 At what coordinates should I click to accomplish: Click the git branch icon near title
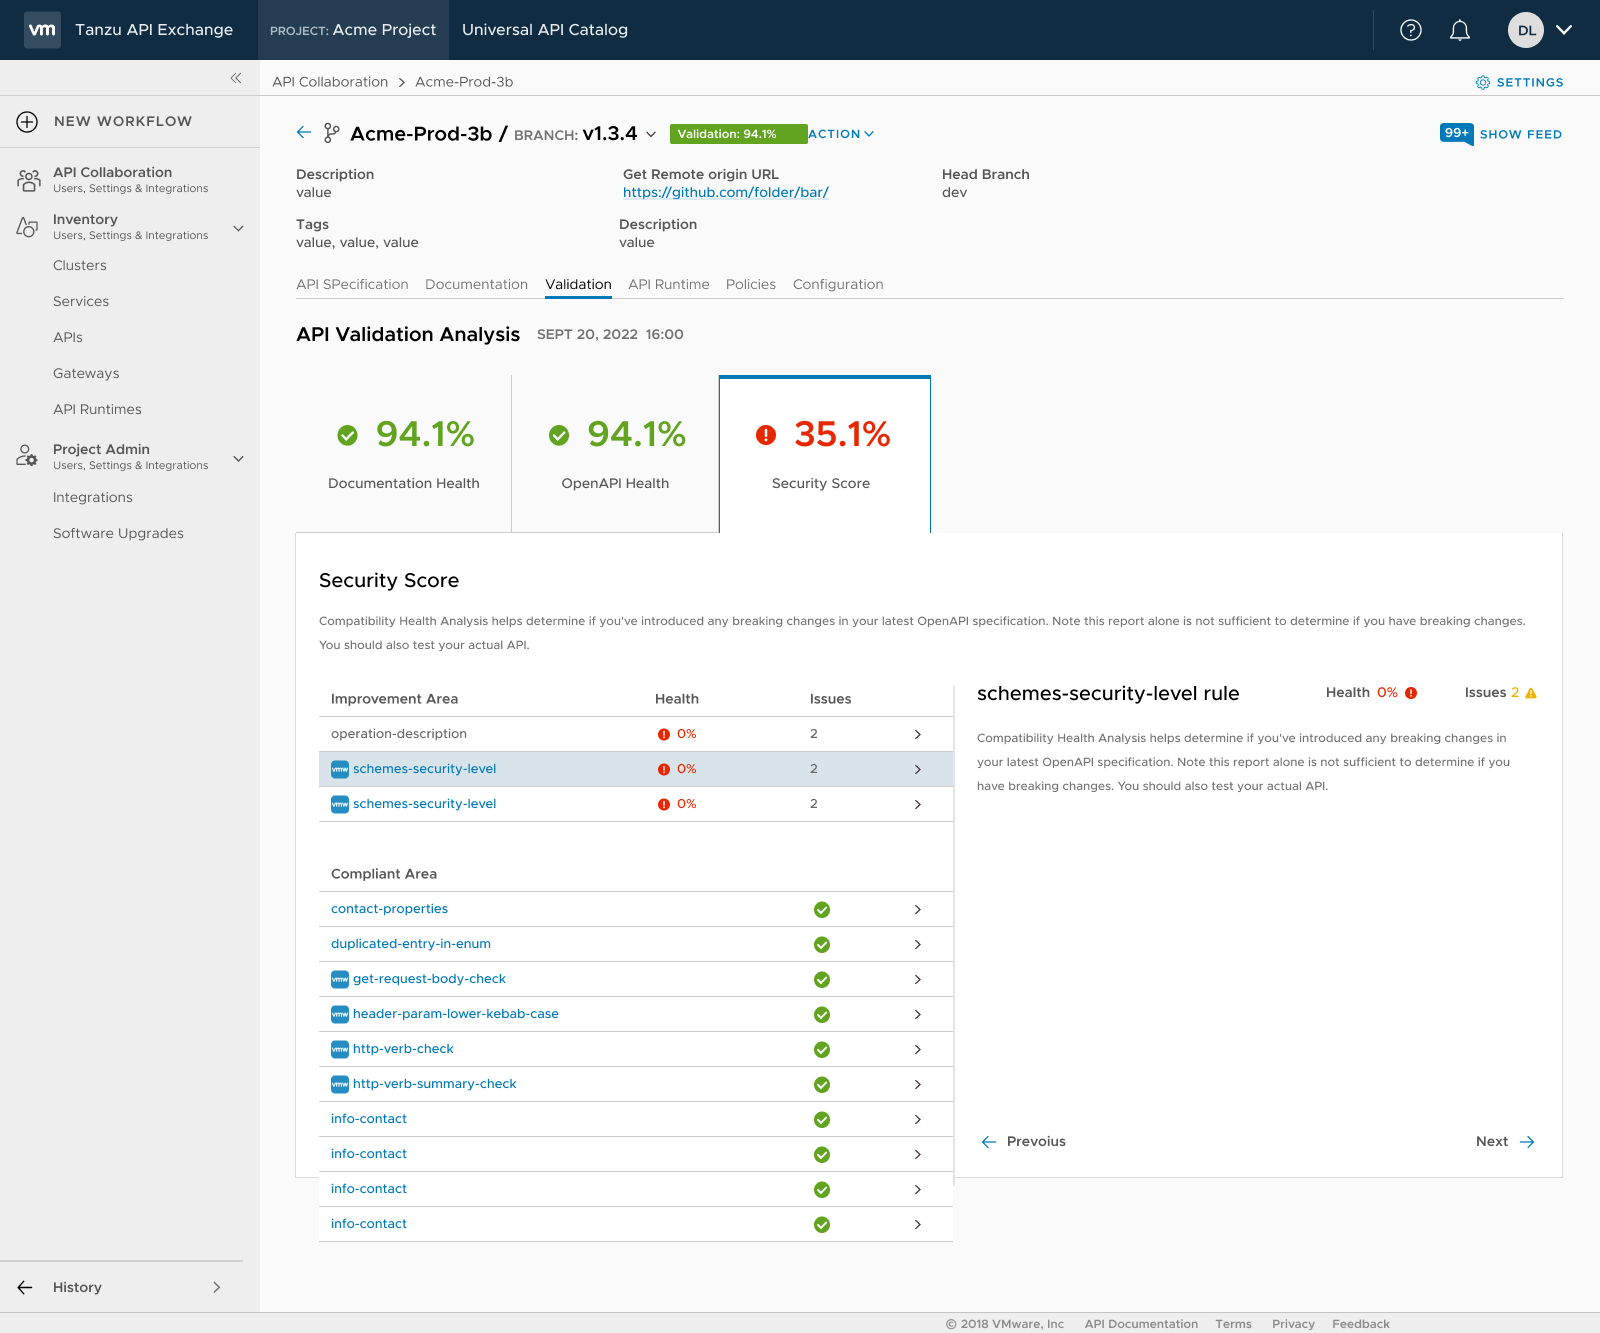332,133
